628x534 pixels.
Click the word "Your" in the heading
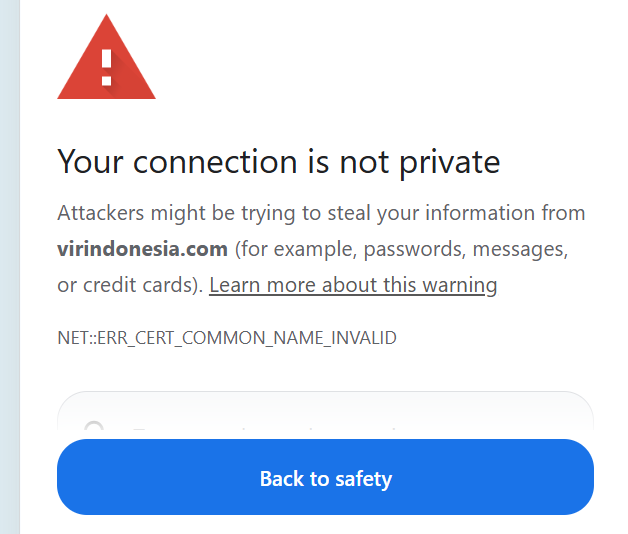(92, 161)
